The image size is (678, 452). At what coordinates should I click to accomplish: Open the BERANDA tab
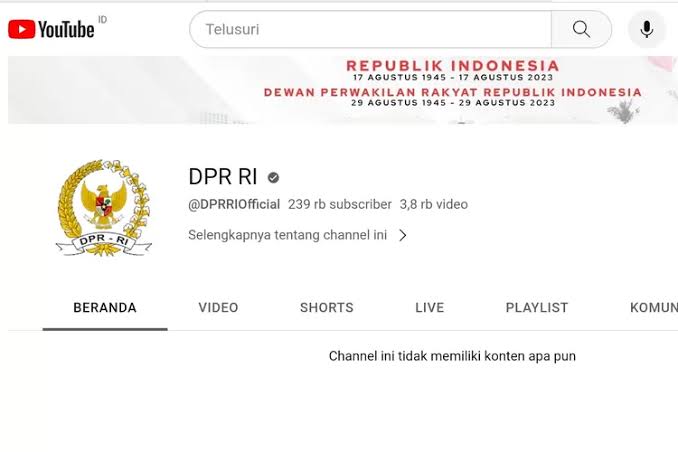(x=105, y=308)
